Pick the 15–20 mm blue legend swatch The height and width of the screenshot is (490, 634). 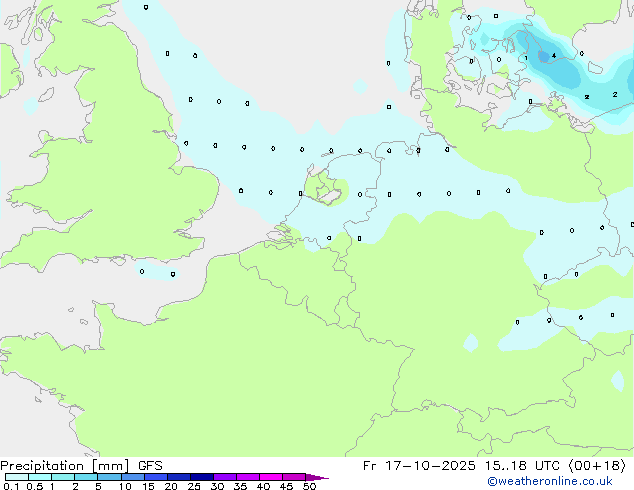pyautogui.click(x=156, y=477)
